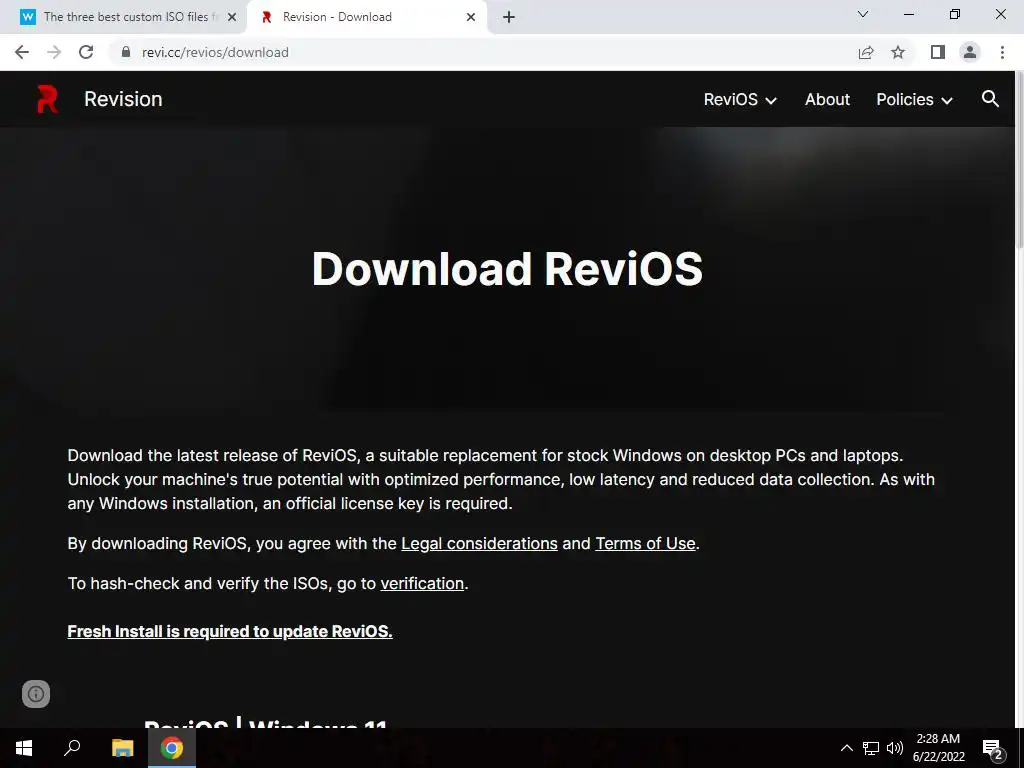Image resolution: width=1024 pixels, height=768 pixels.
Task: Click the Revision site title text
Action: (123, 99)
